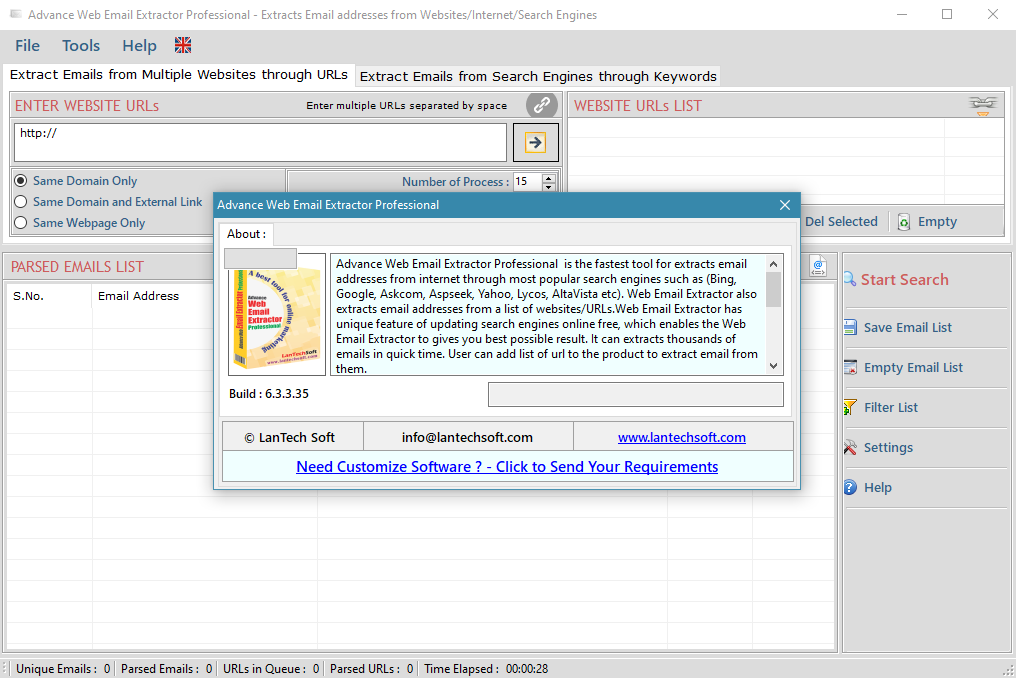1016x678 pixels.
Task: Select Same Webpage Only option
Action: (80, 222)
